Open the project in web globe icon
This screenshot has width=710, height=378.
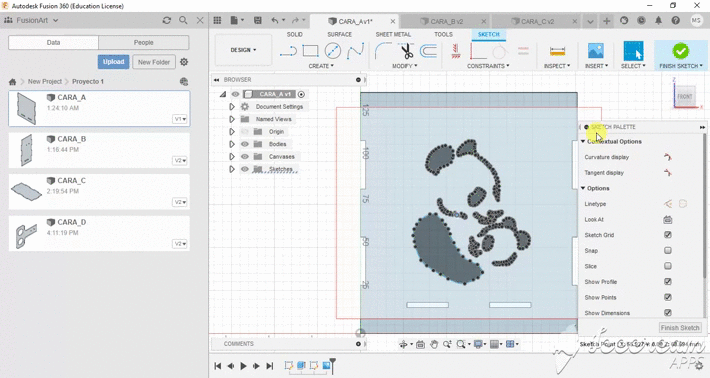pyautogui.click(x=183, y=81)
